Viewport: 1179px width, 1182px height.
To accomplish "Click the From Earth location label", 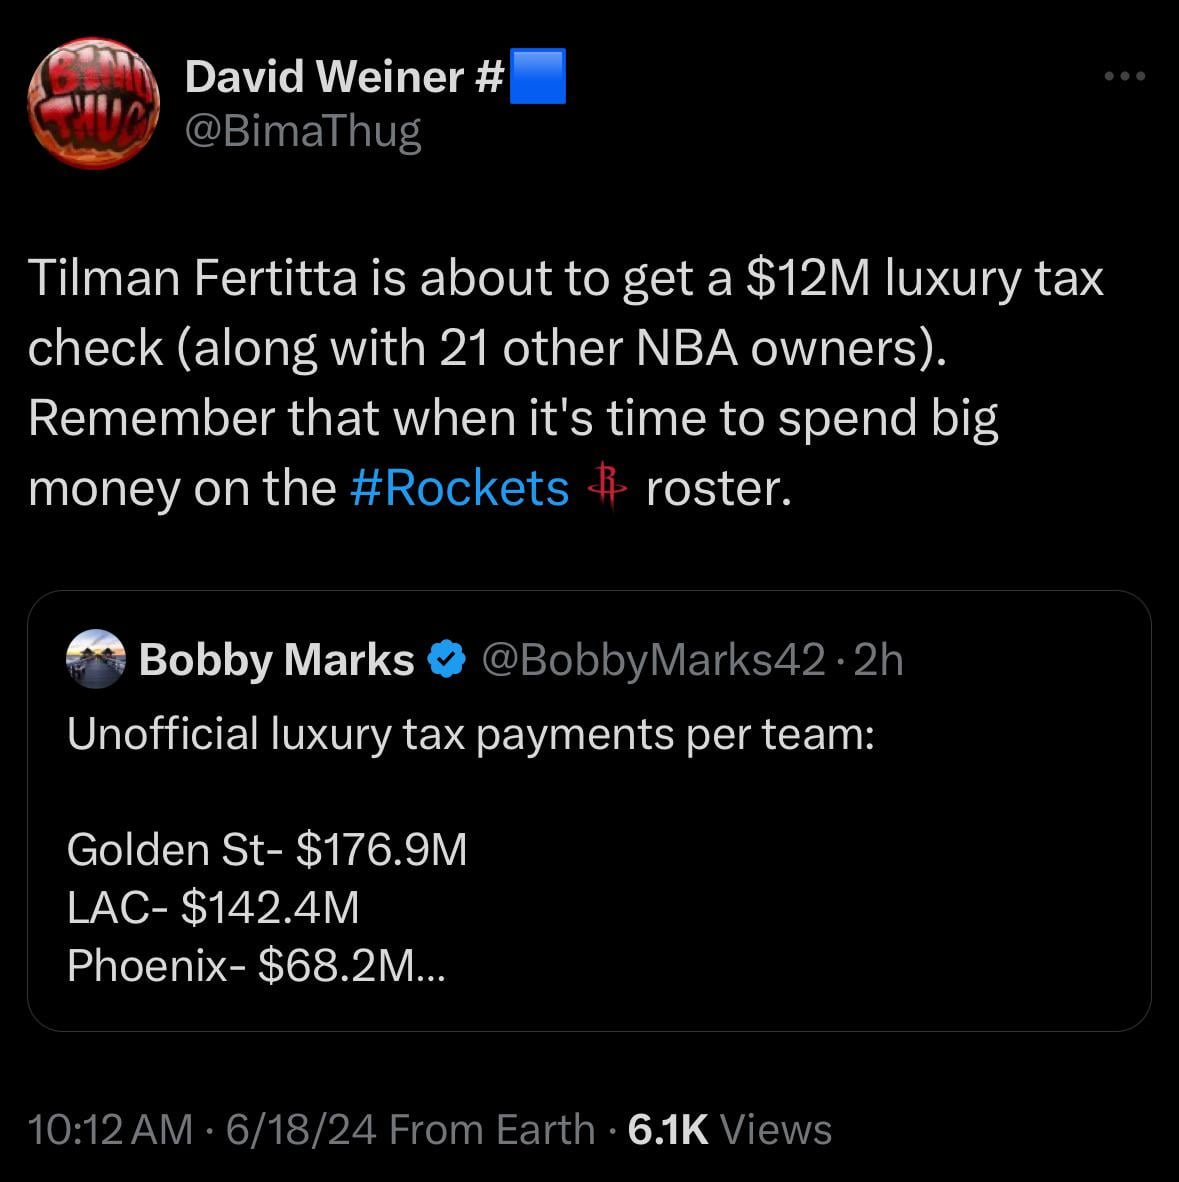I will click(491, 1130).
